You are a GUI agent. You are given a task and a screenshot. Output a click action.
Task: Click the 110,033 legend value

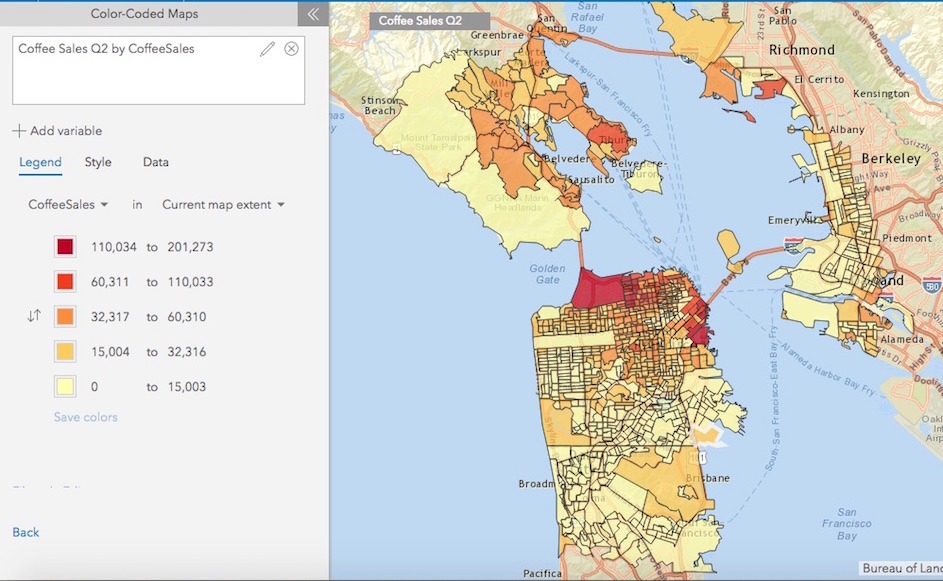click(190, 281)
